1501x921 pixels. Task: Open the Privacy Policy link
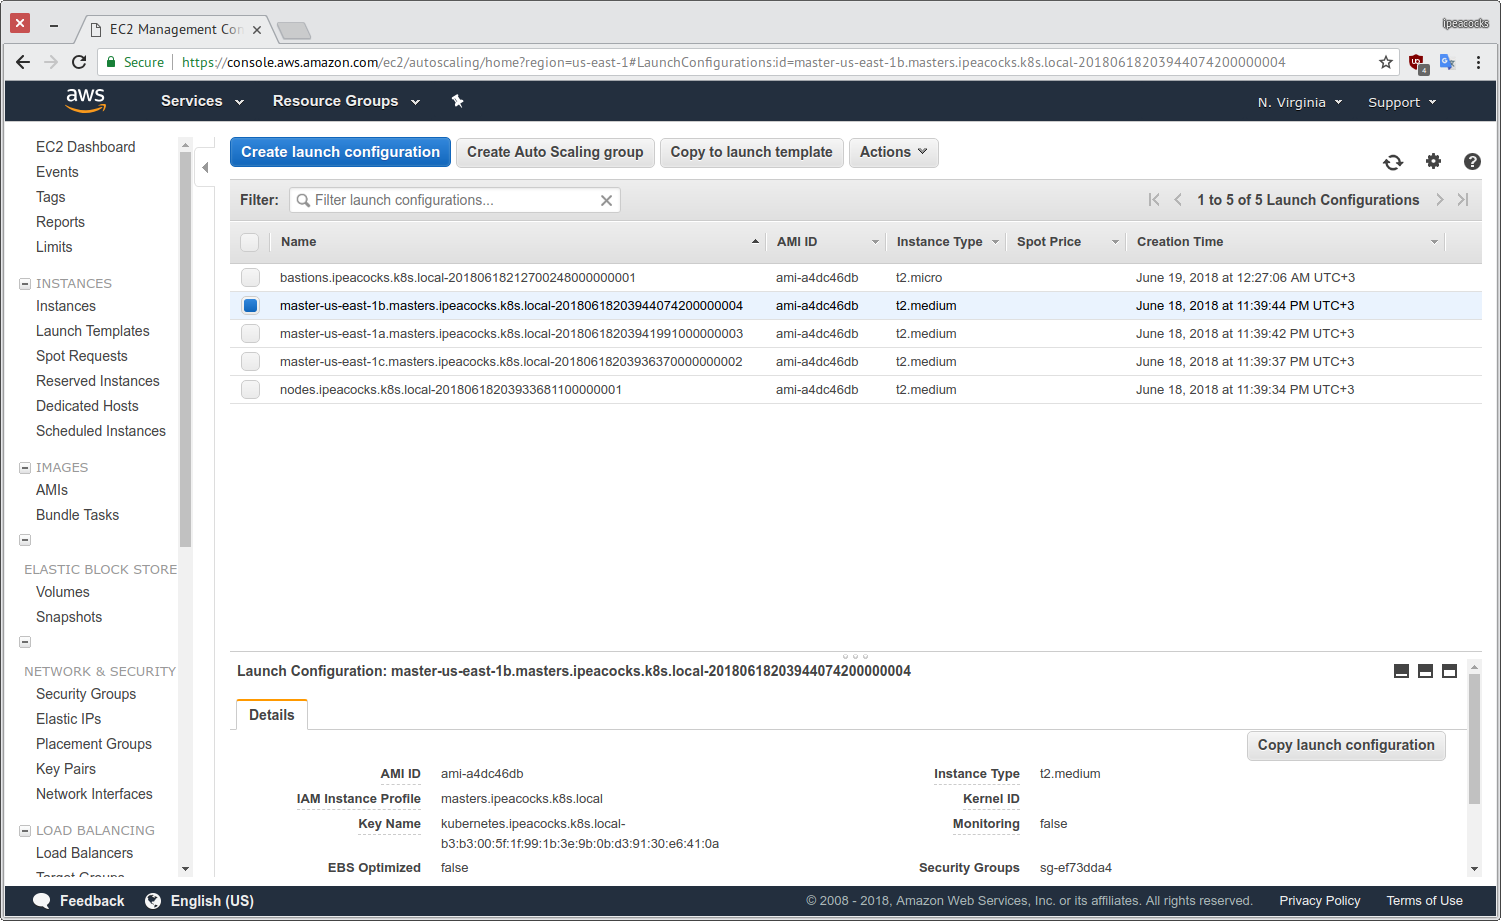pos(1320,901)
